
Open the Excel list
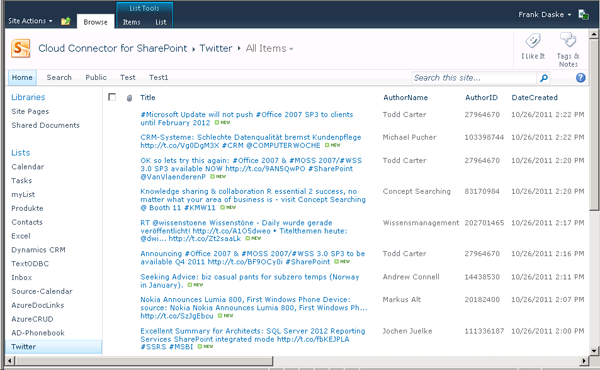click(21, 236)
